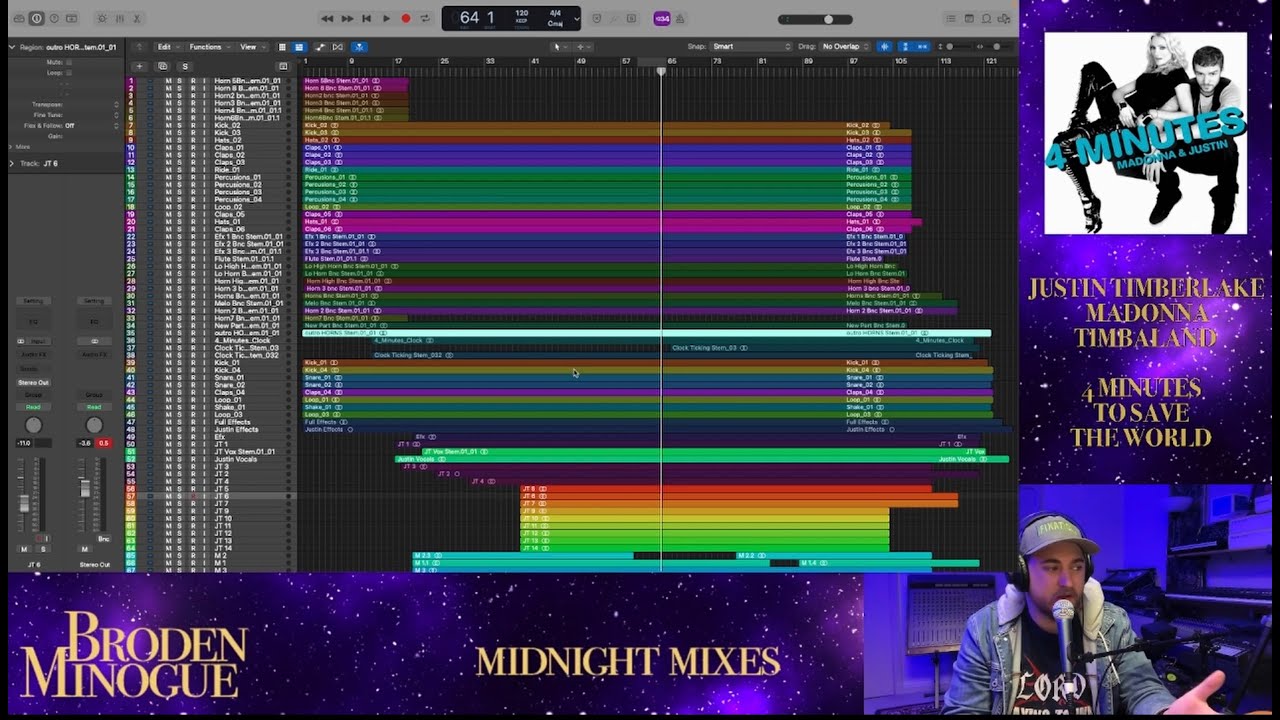This screenshot has height=720, width=1280.
Task: Switch to grid view icon
Action: coord(282,47)
